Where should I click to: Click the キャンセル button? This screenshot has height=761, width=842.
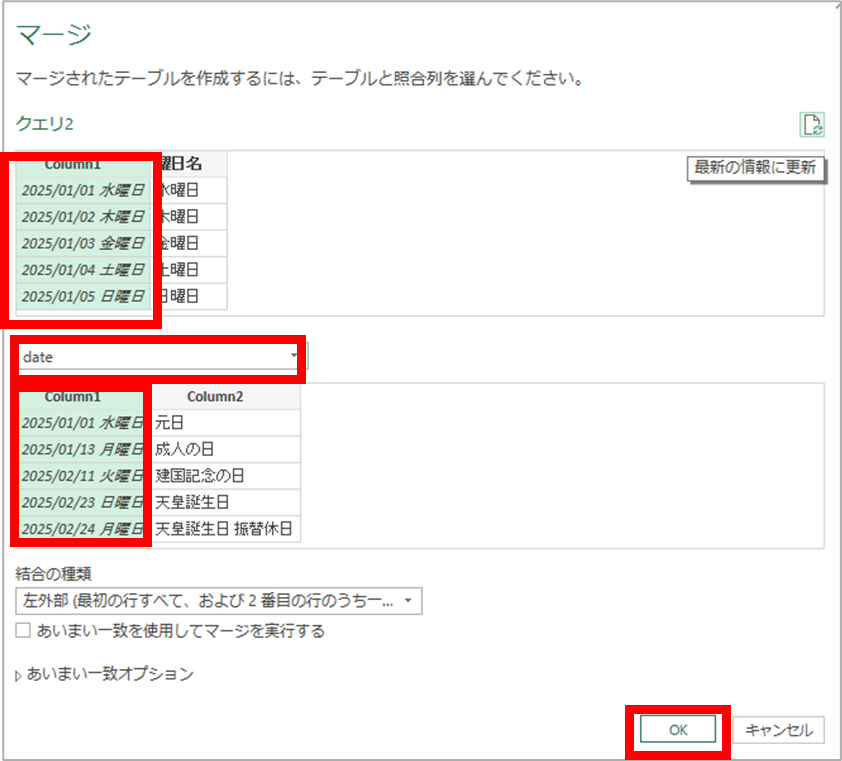pos(780,730)
